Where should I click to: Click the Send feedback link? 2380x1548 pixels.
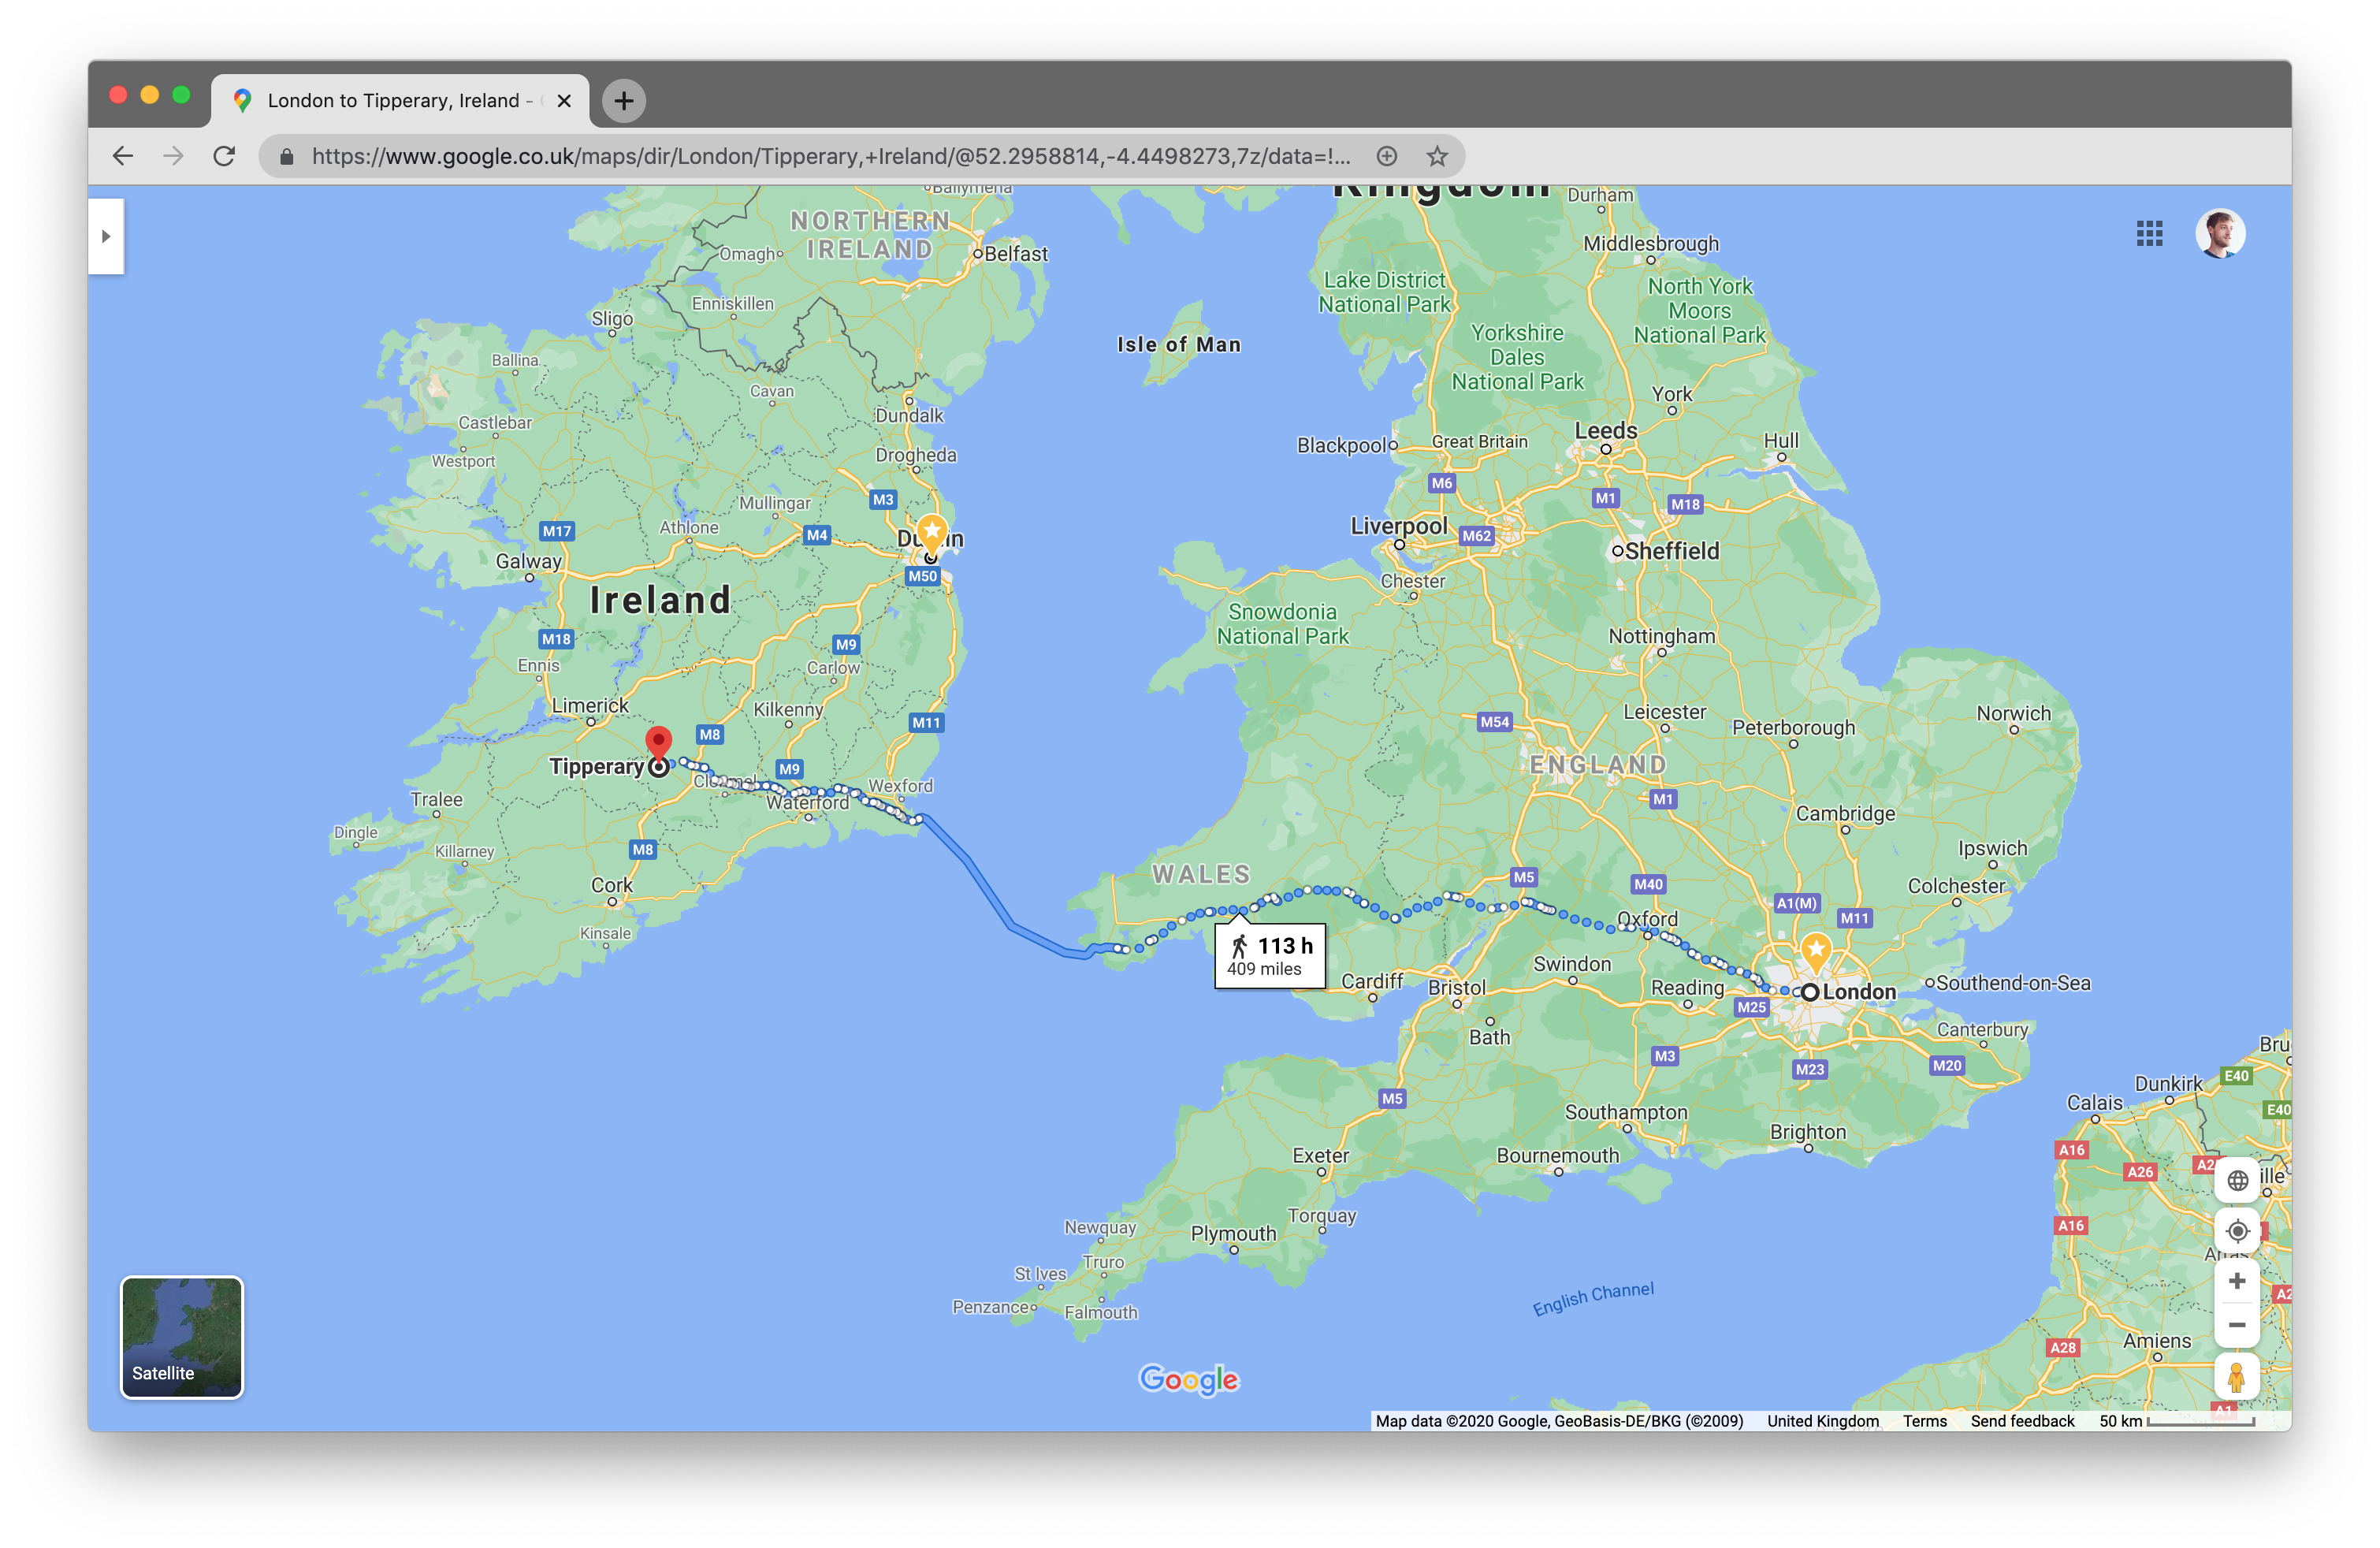2022,1421
